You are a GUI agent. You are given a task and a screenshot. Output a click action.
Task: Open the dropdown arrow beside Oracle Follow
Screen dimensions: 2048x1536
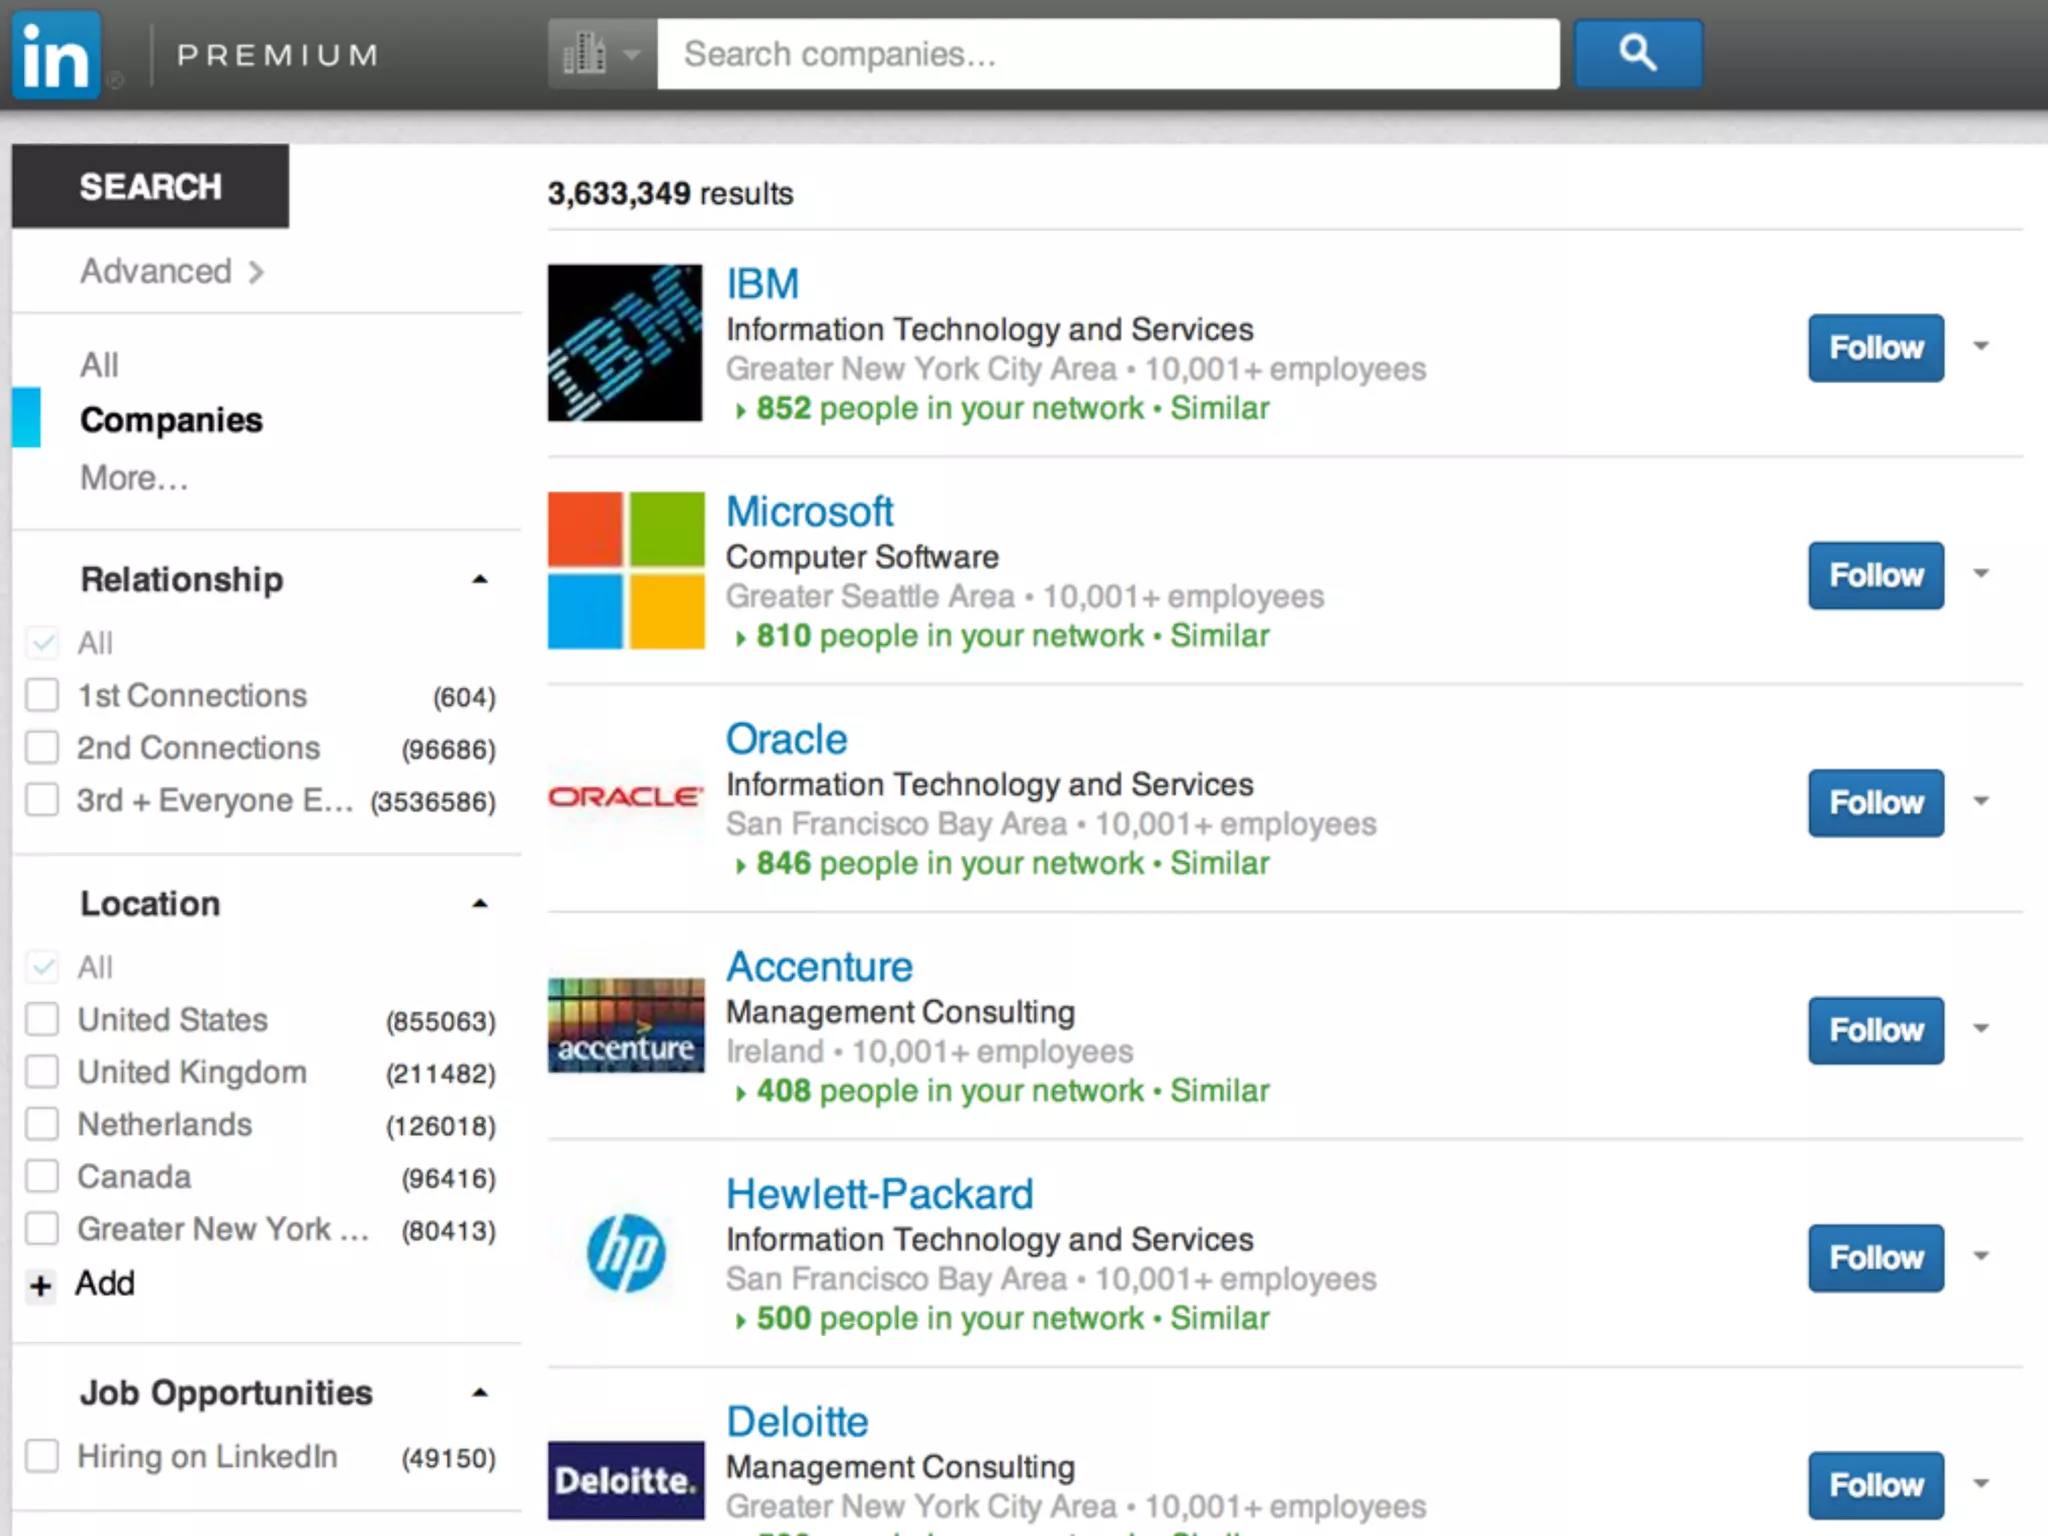coord(1981,801)
